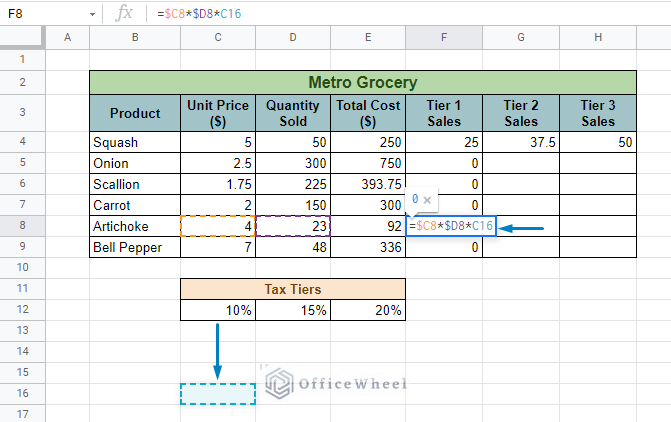Select the 10% tax tier cell
The width and height of the screenshot is (671, 422).
pos(218,310)
